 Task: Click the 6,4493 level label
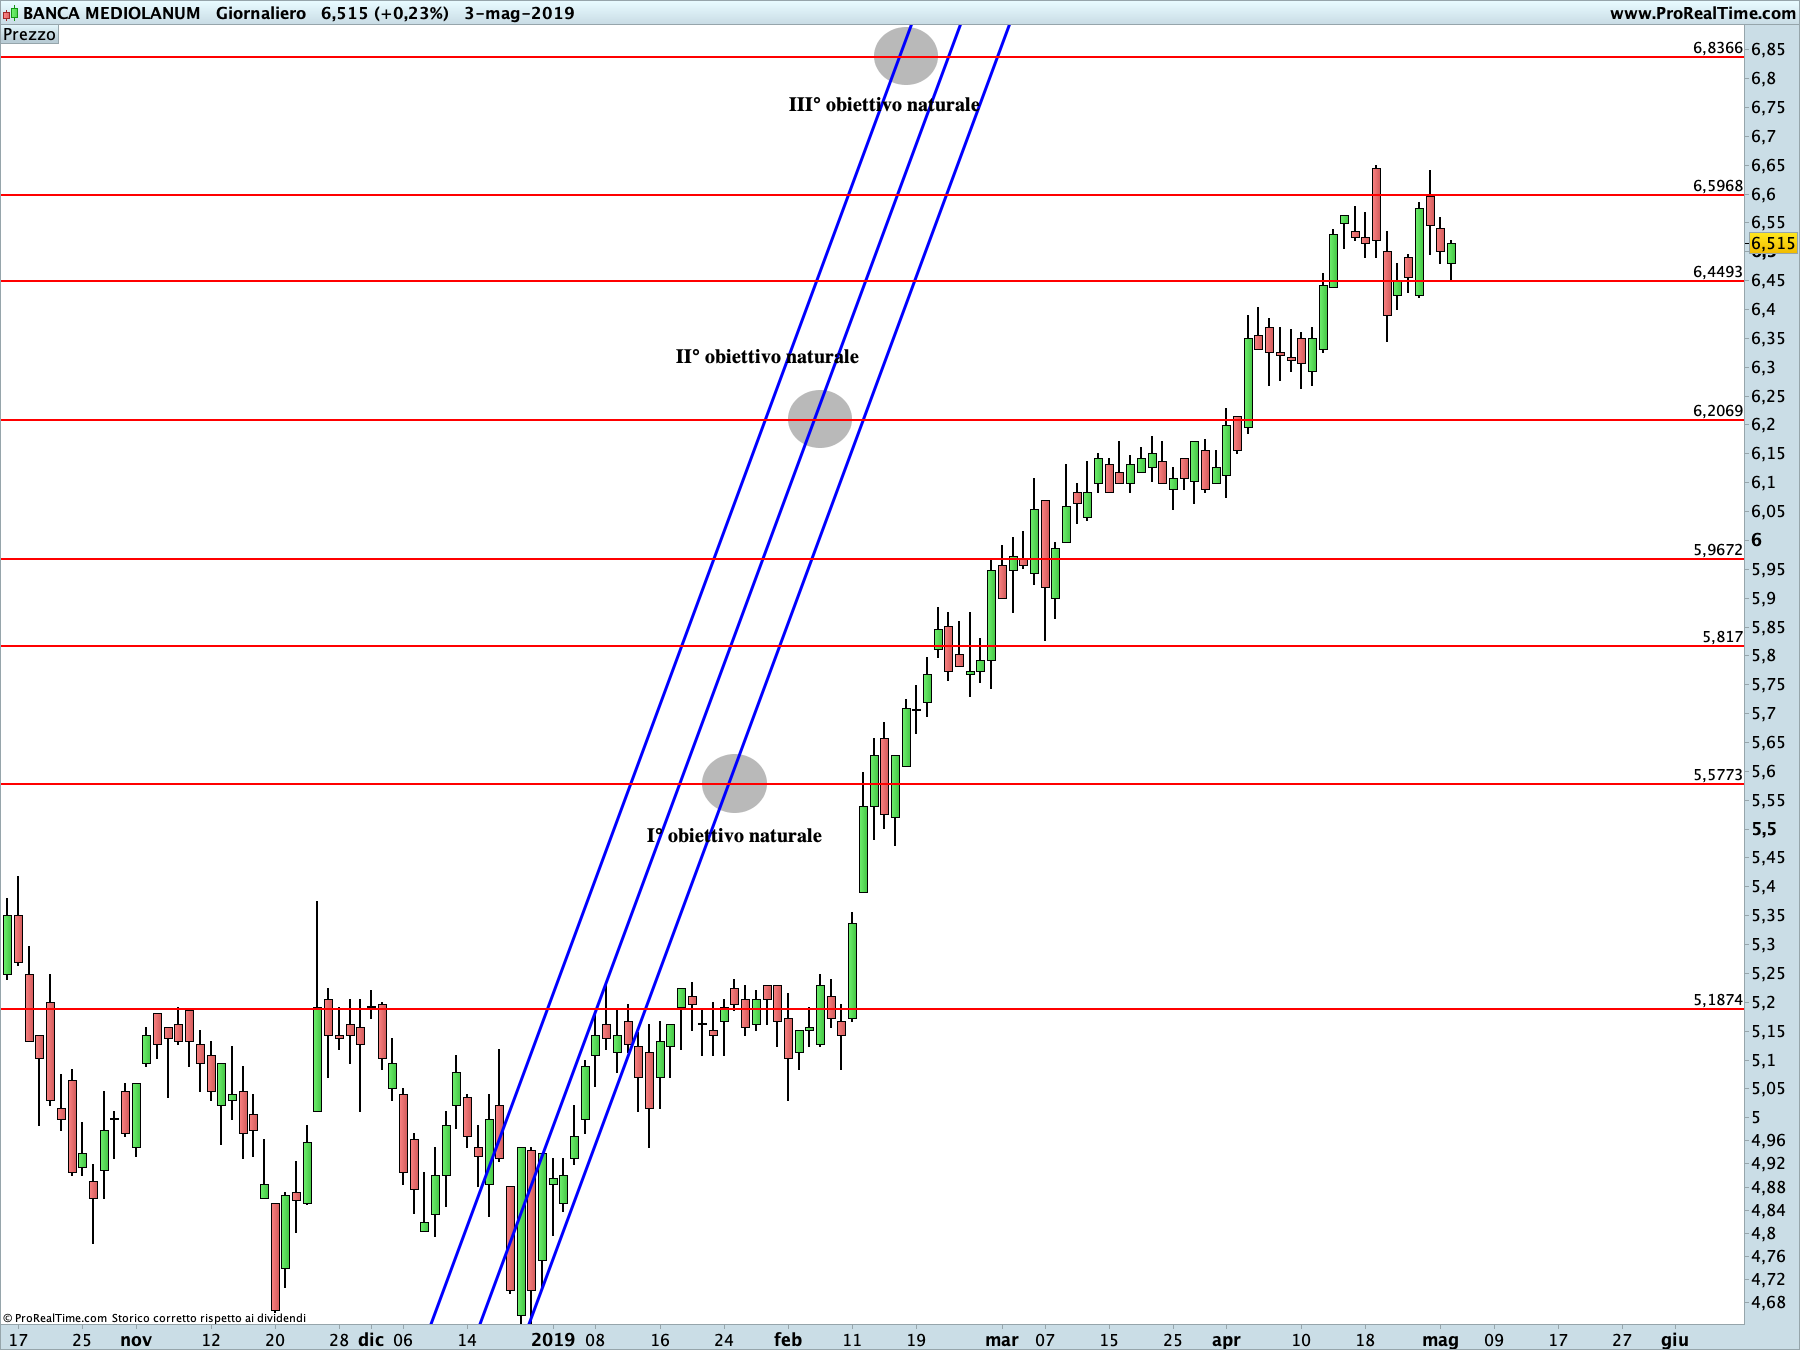point(1718,272)
